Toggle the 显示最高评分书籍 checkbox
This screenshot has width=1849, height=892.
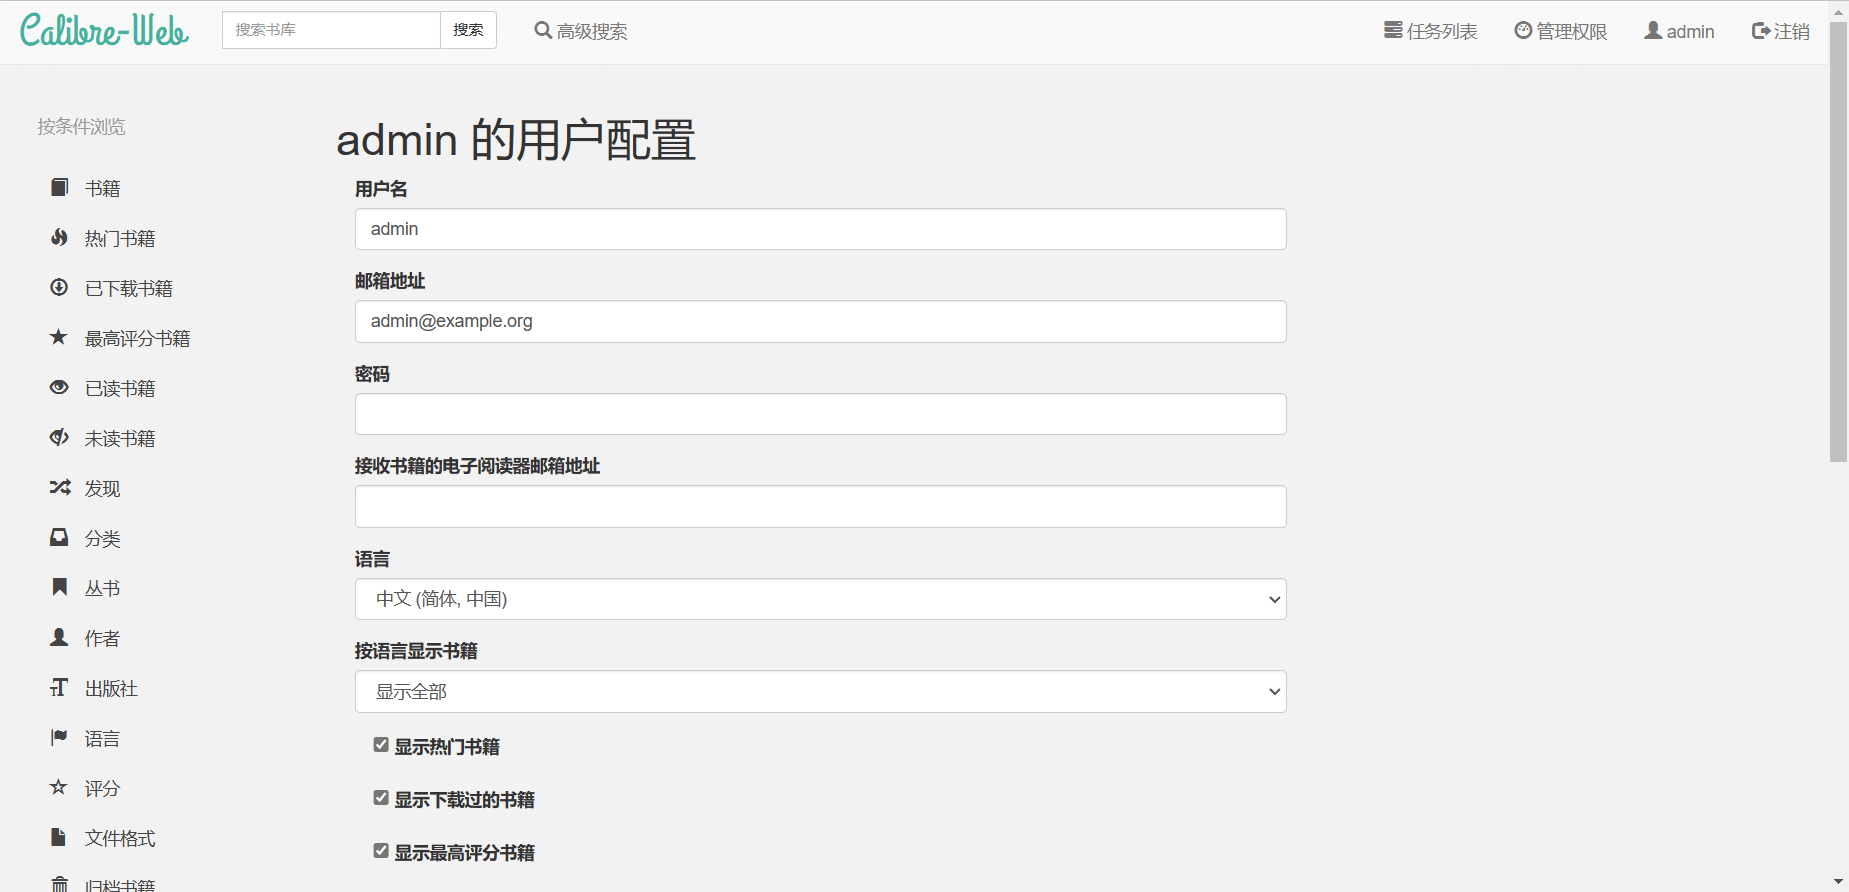click(x=381, y=851)
